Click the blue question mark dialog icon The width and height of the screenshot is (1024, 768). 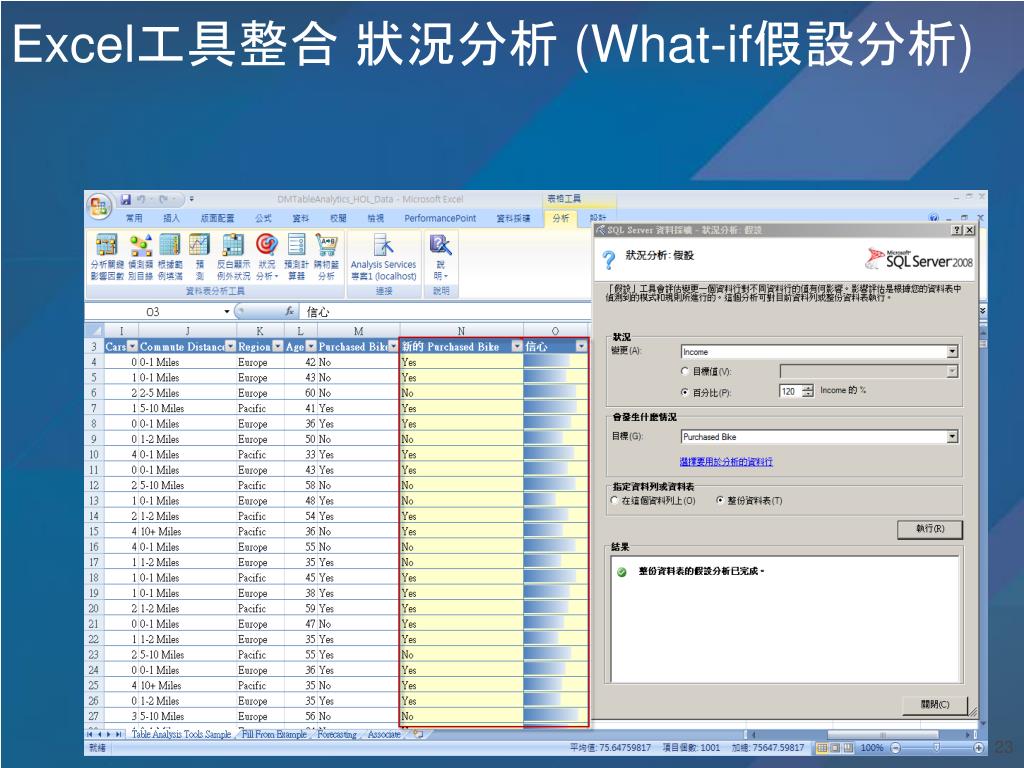(609, 260)
